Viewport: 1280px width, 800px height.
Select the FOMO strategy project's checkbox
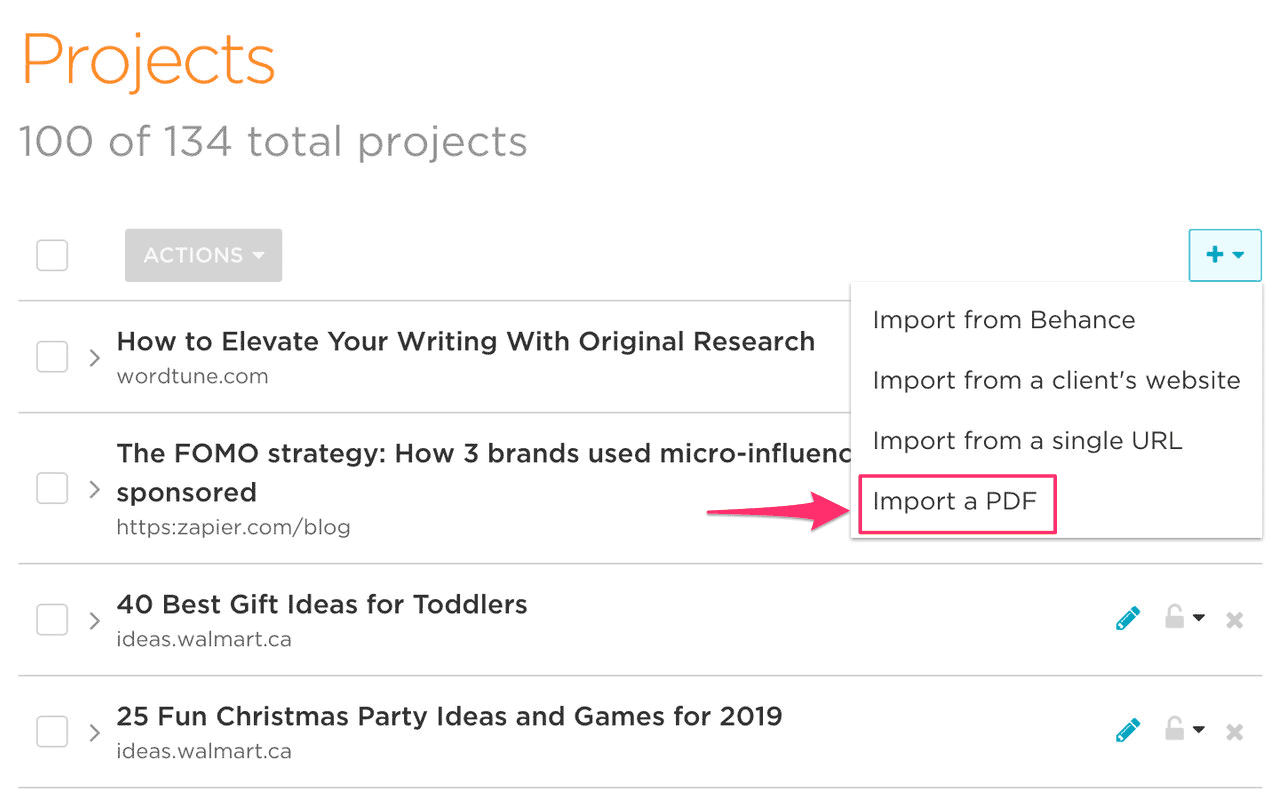pyautogui.click(x=52, y=488)
